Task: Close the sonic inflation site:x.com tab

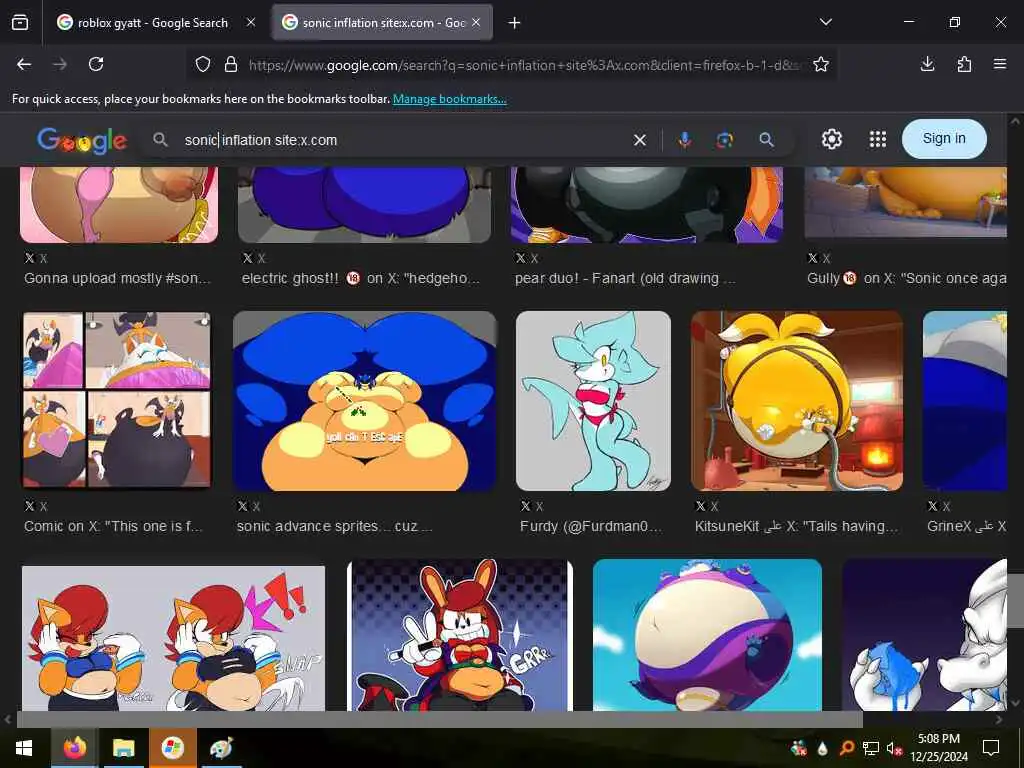Action: 476,23
